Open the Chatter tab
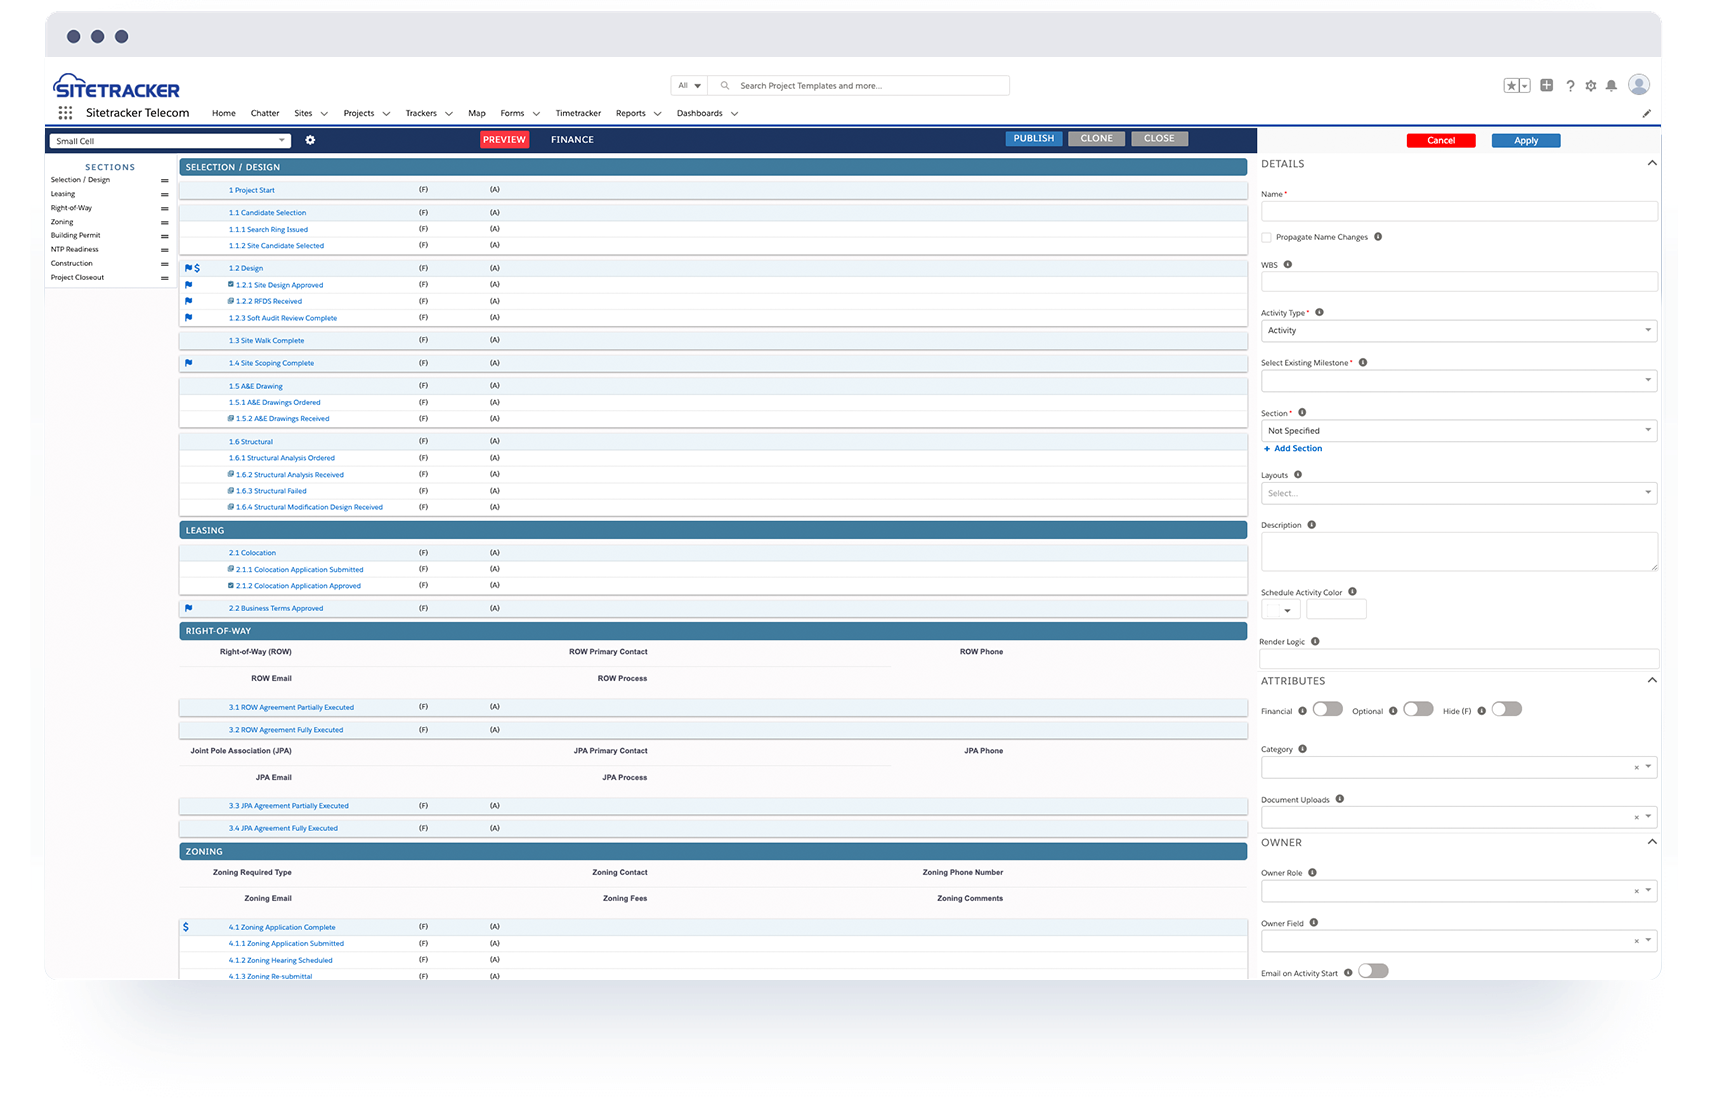 coord(265,114)
